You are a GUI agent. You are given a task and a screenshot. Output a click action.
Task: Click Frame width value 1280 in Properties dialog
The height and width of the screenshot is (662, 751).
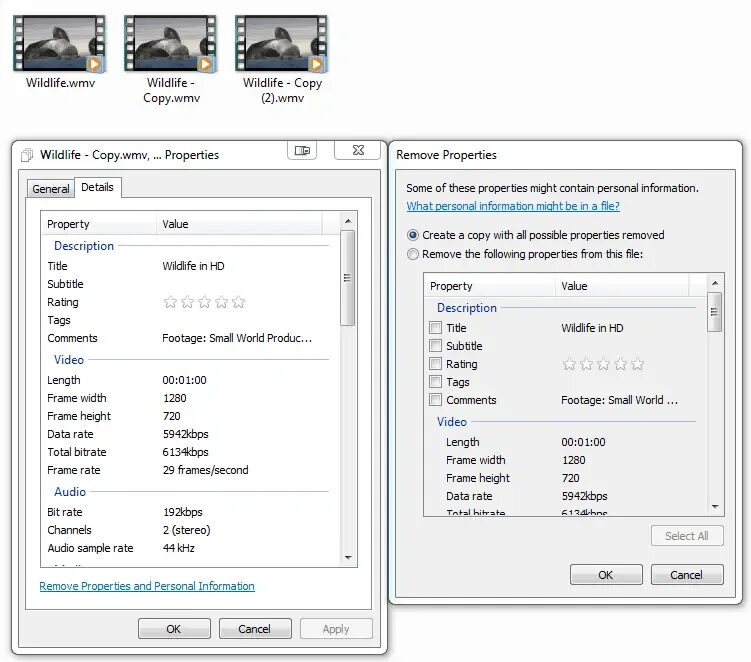coord(175,398)
